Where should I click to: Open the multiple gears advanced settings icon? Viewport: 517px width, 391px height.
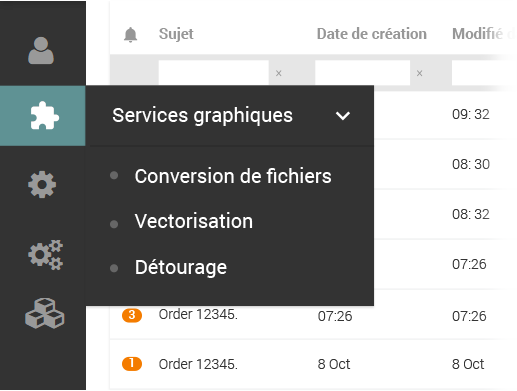pos(45,255)
